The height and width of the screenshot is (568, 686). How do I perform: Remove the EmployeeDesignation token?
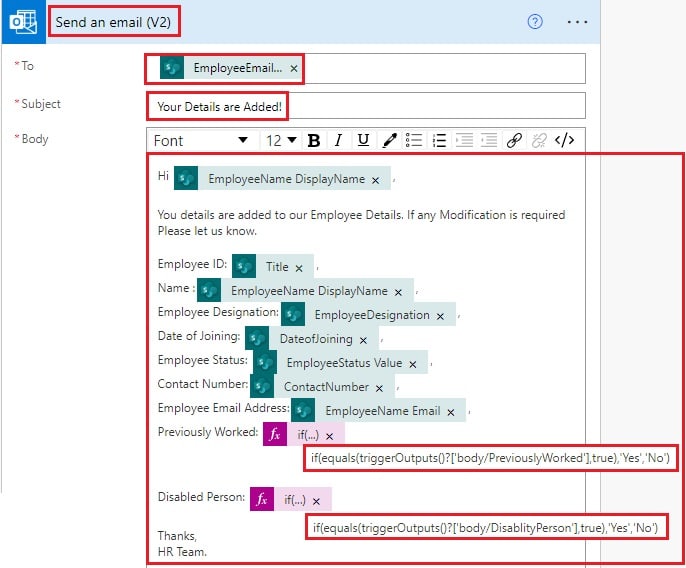440,316
